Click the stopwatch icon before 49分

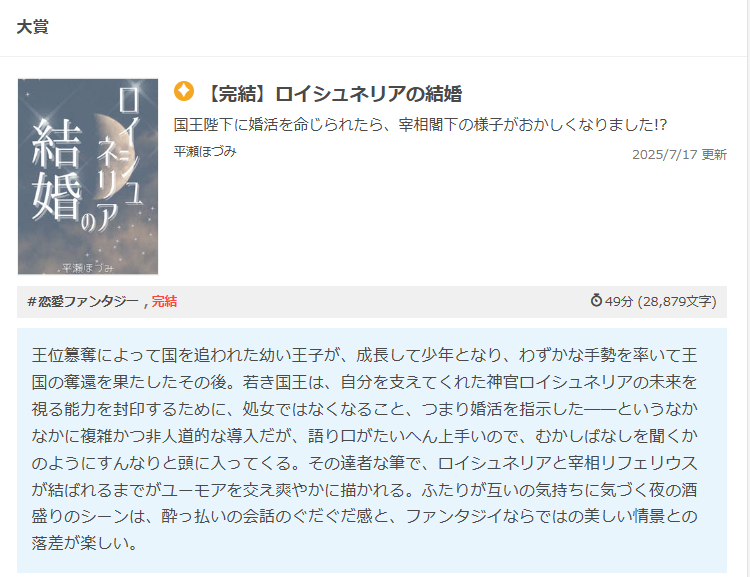point(596,300)
